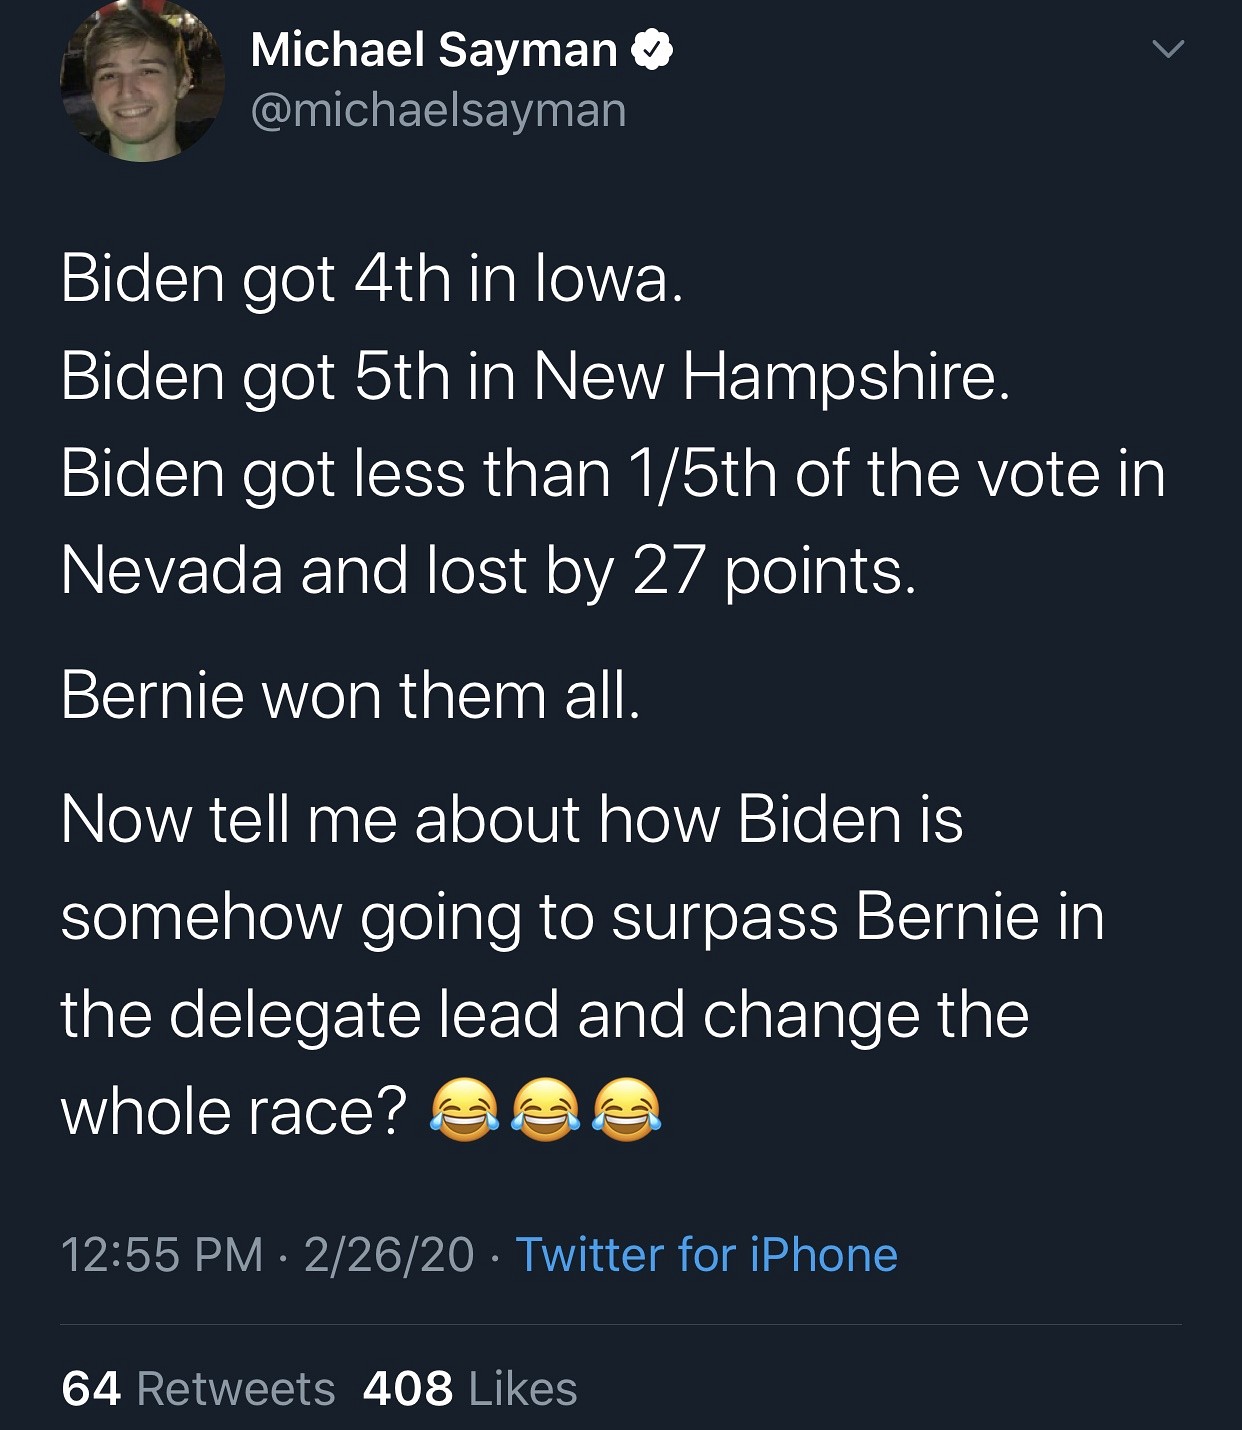Click the 64 retweet count number
The image size is (1242, 1430).
(91, 1389)
